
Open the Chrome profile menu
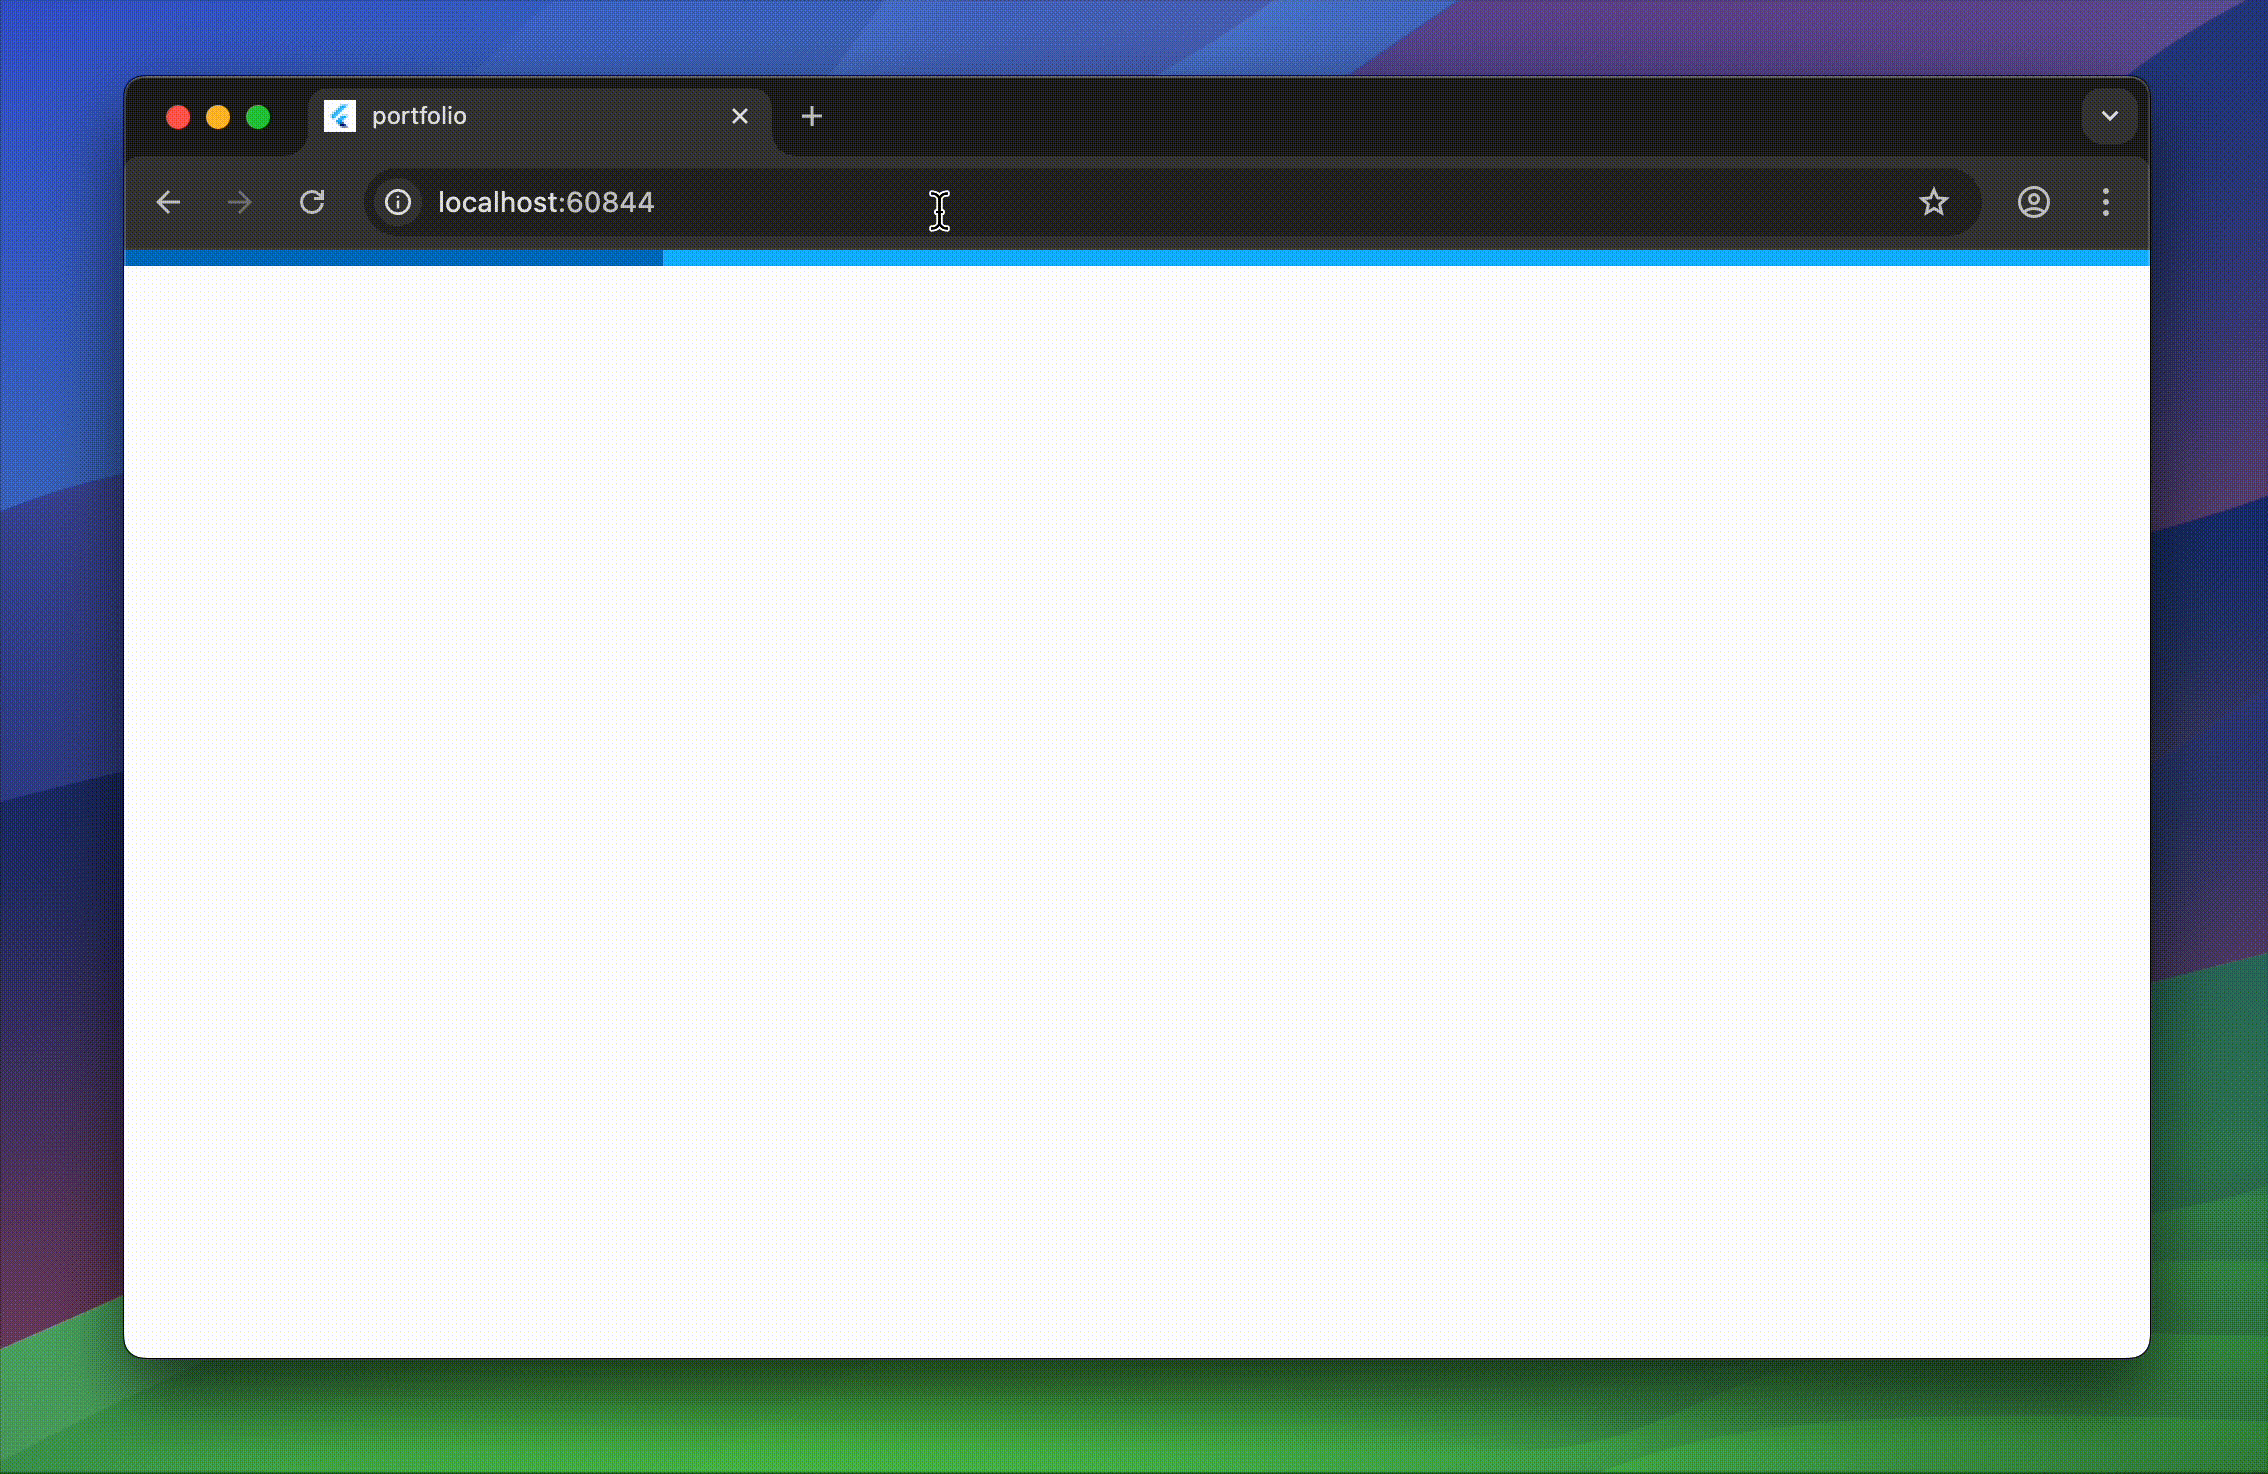coord(2034,203)
